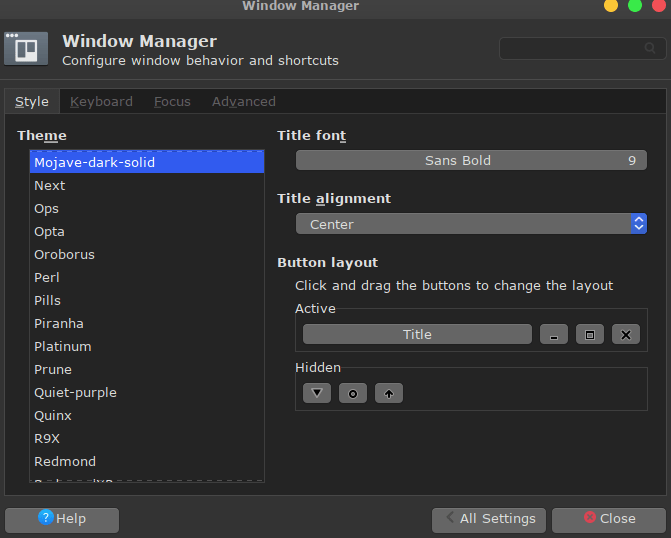Select the Platinum theme
This screenshot has height=538, width=671.
147,347
